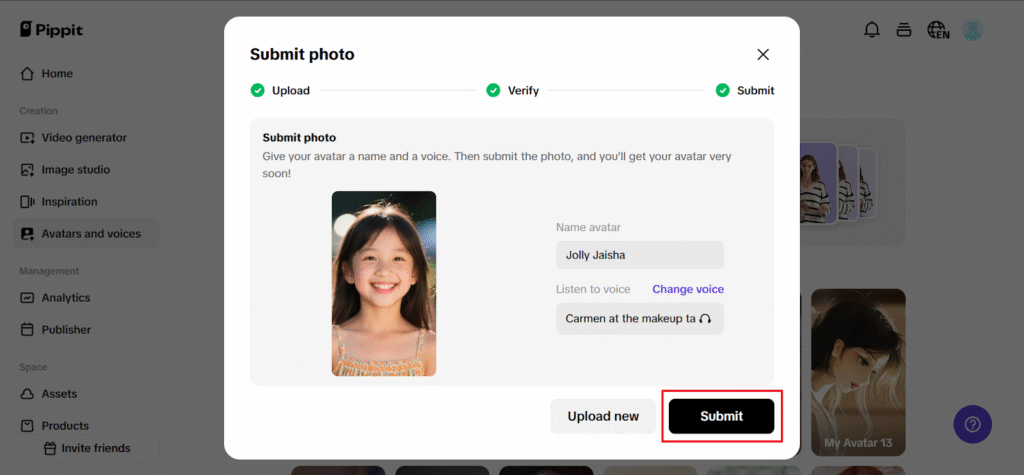
Task: Click the Upload new button
Action: click(603, 417)
